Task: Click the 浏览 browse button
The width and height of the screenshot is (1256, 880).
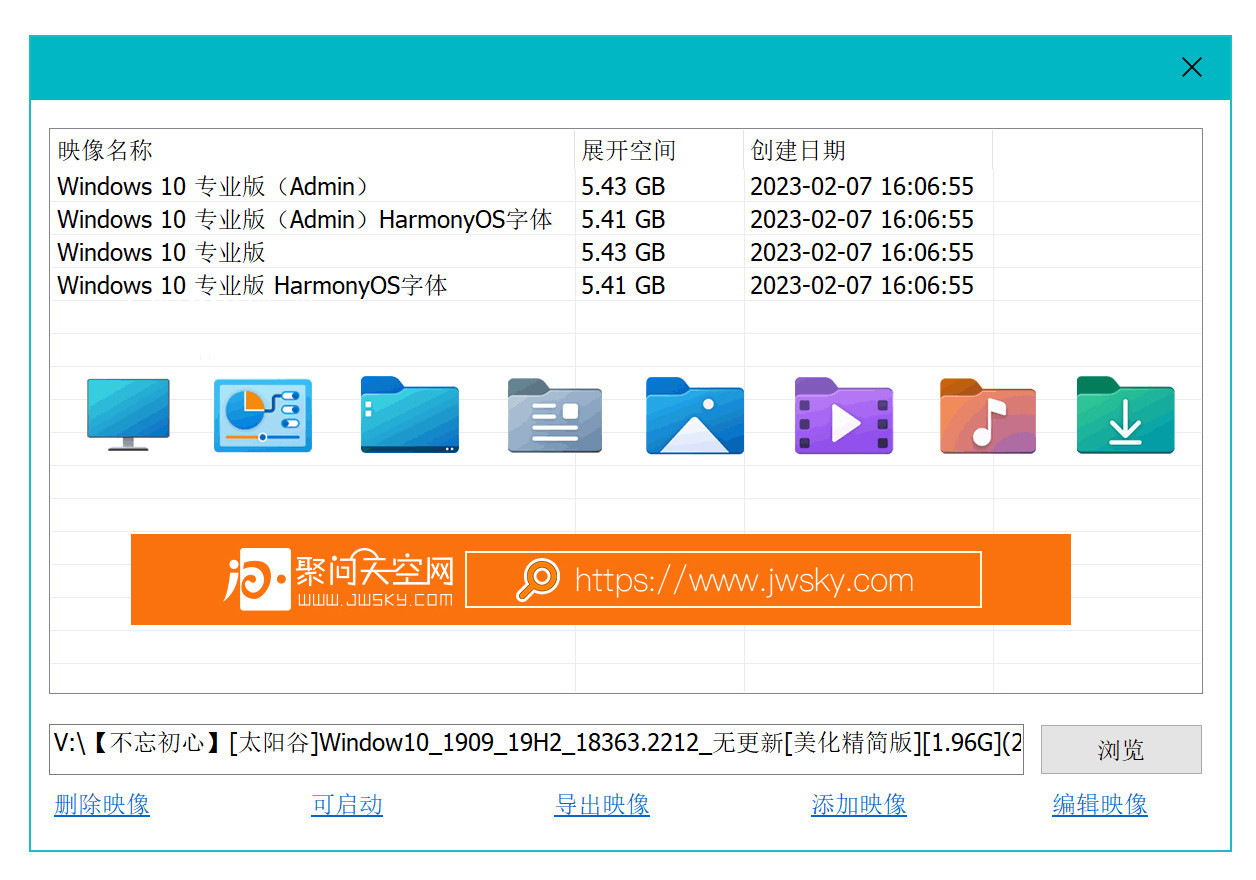Action: 1121,750
